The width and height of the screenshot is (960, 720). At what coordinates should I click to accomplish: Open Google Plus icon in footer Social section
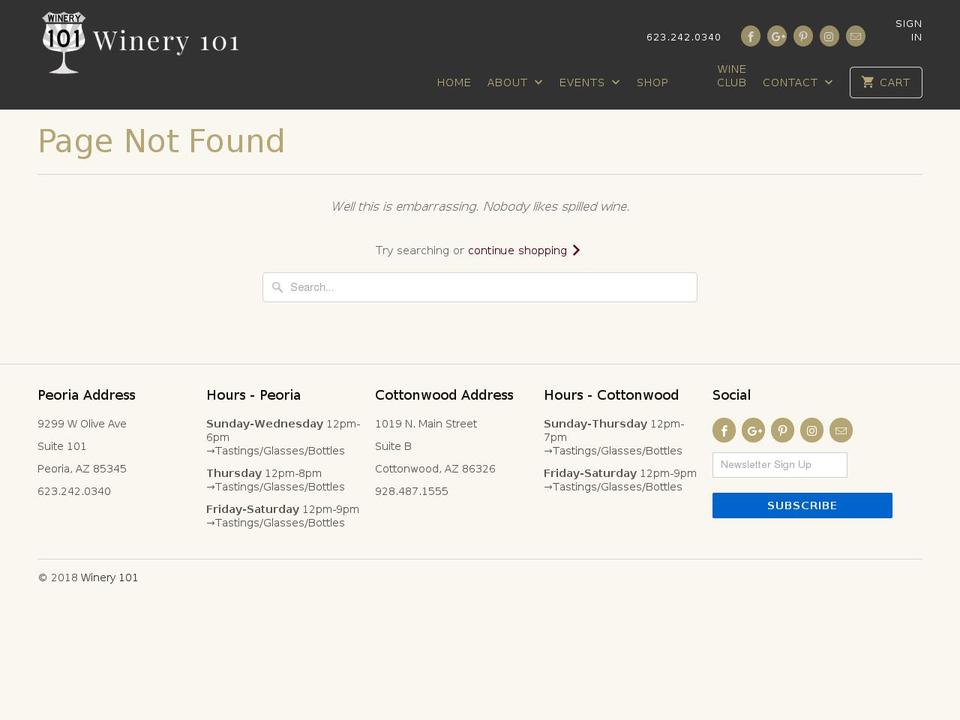point(753,430)
